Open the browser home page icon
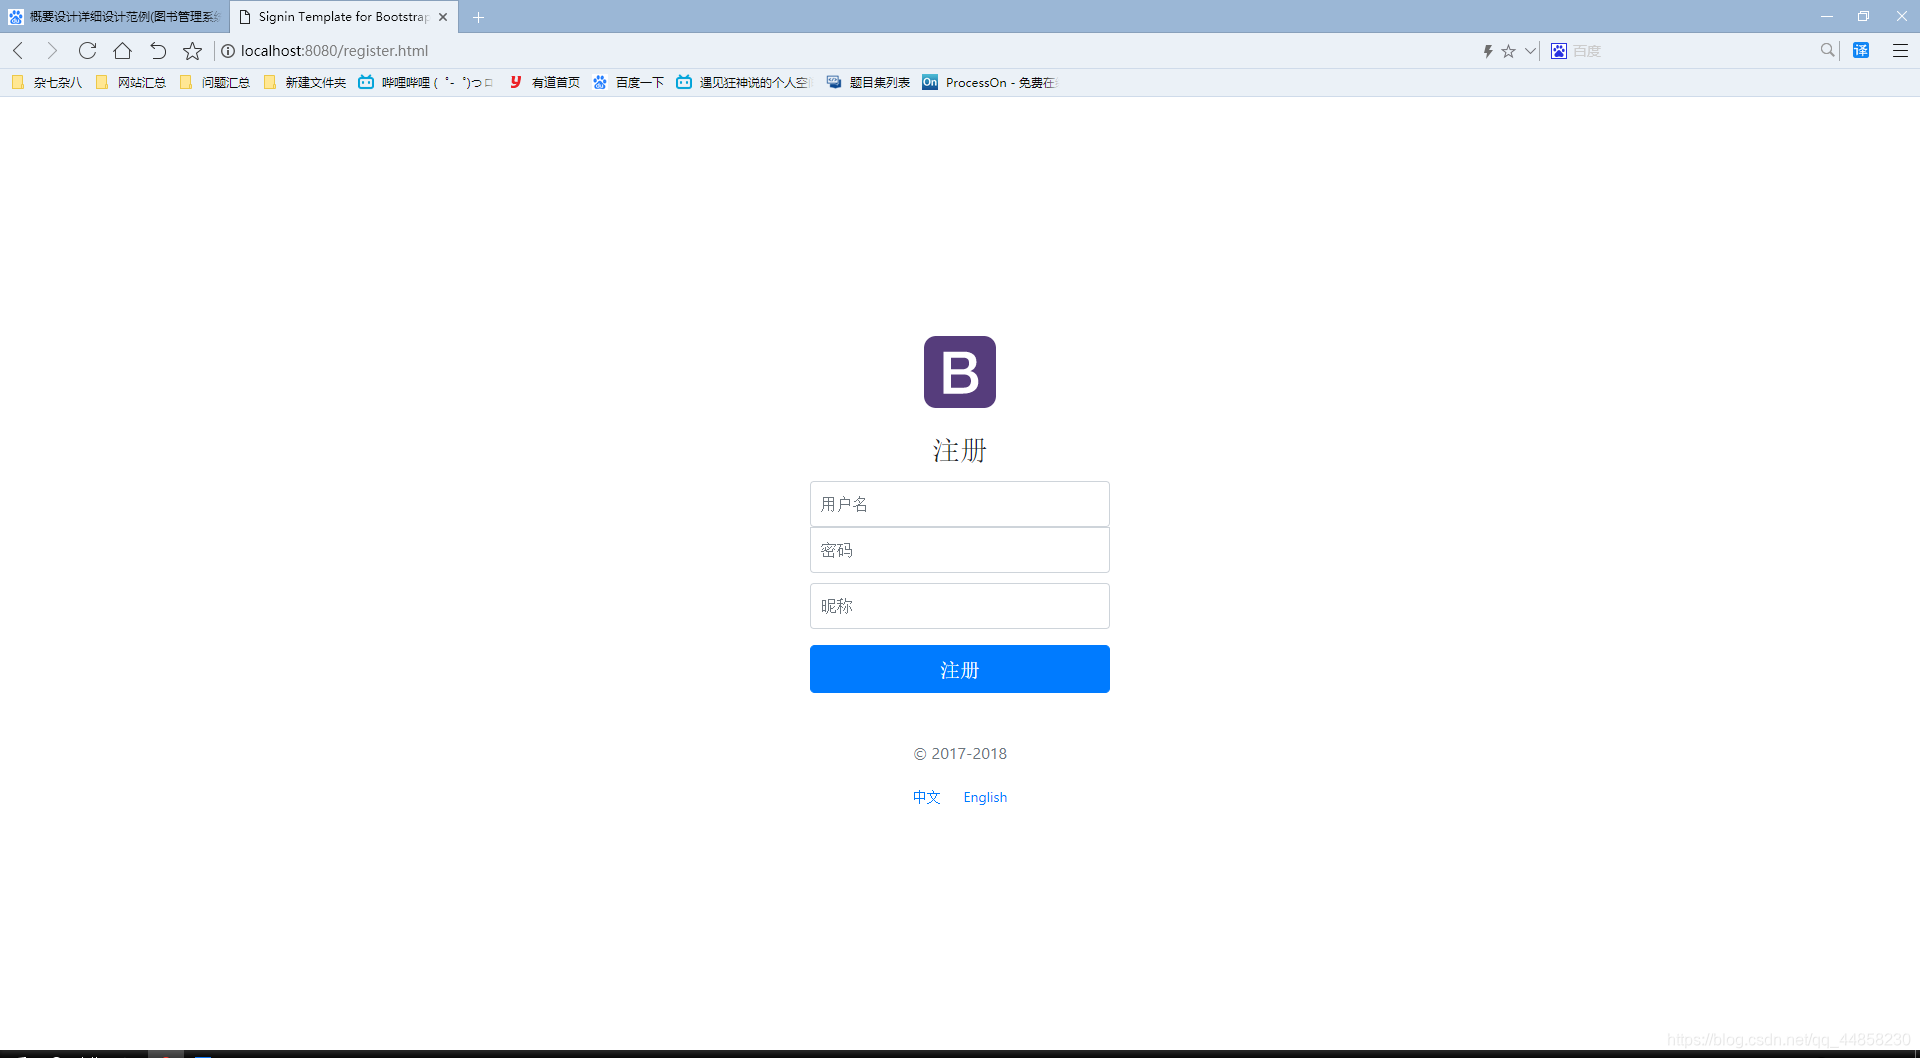1920x1058 pixels. [123, 51]
